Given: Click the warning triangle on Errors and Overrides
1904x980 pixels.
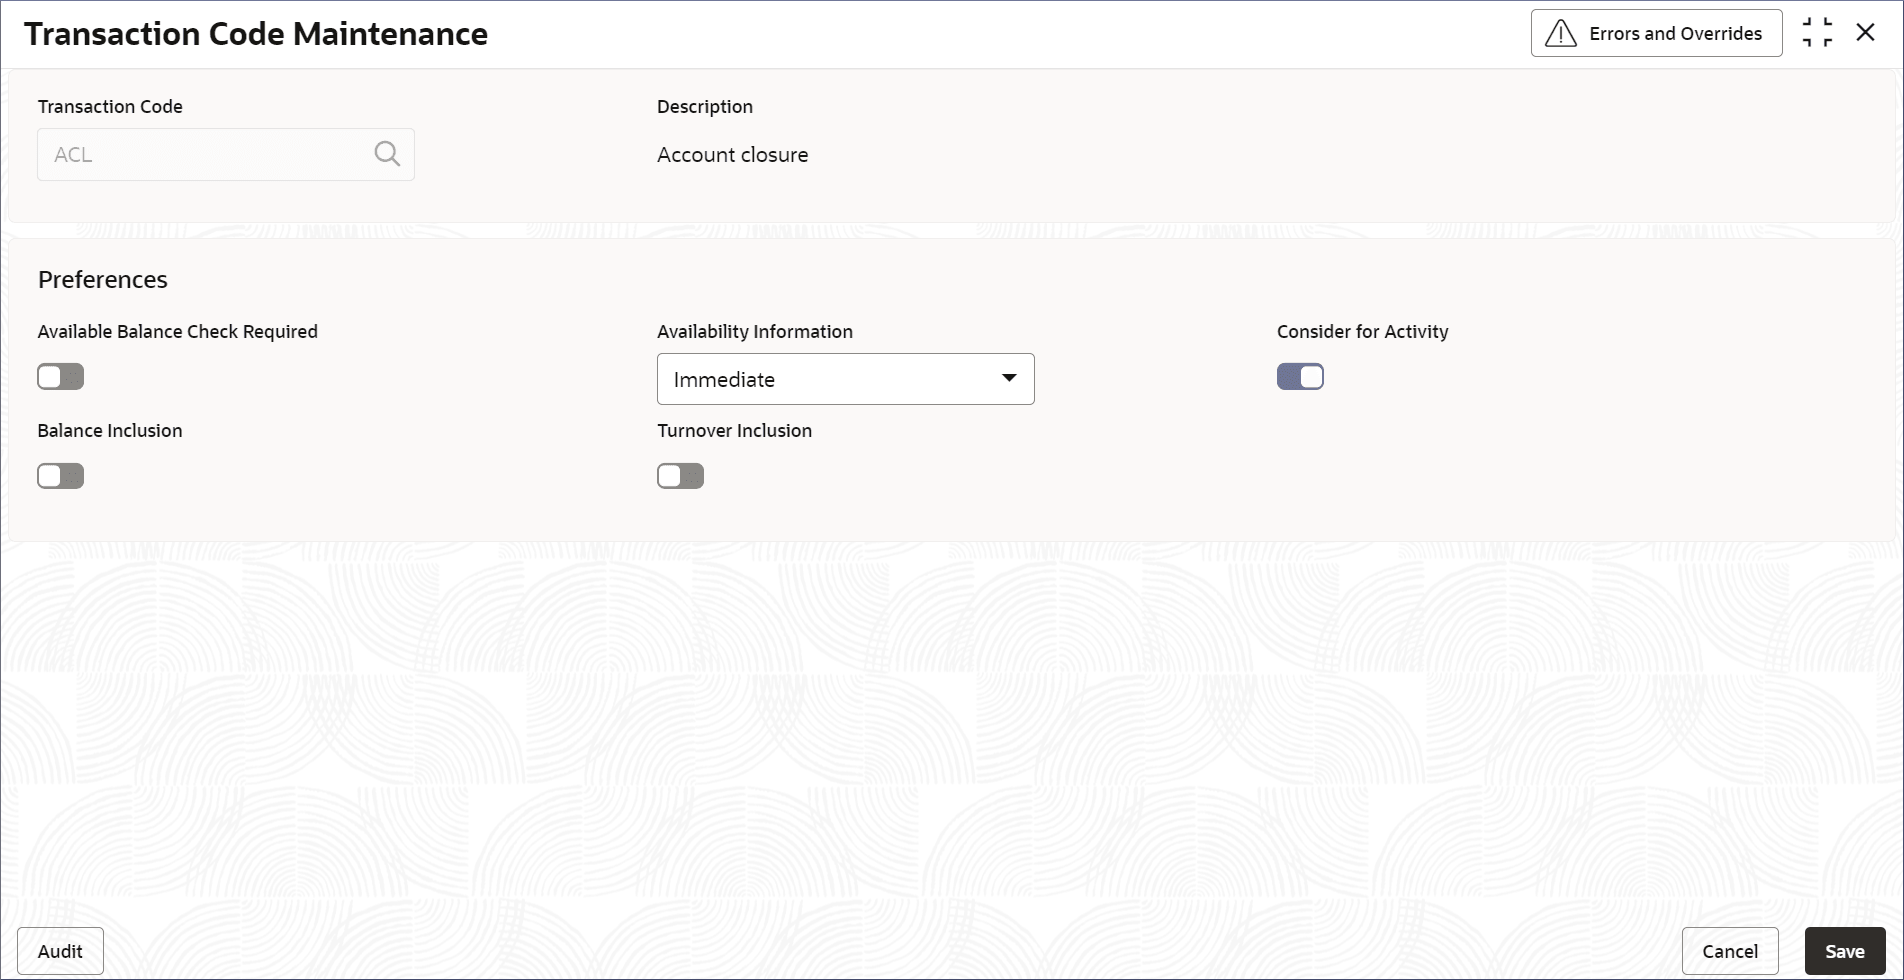Looking at the screenshot, I should click(1560, 34).
